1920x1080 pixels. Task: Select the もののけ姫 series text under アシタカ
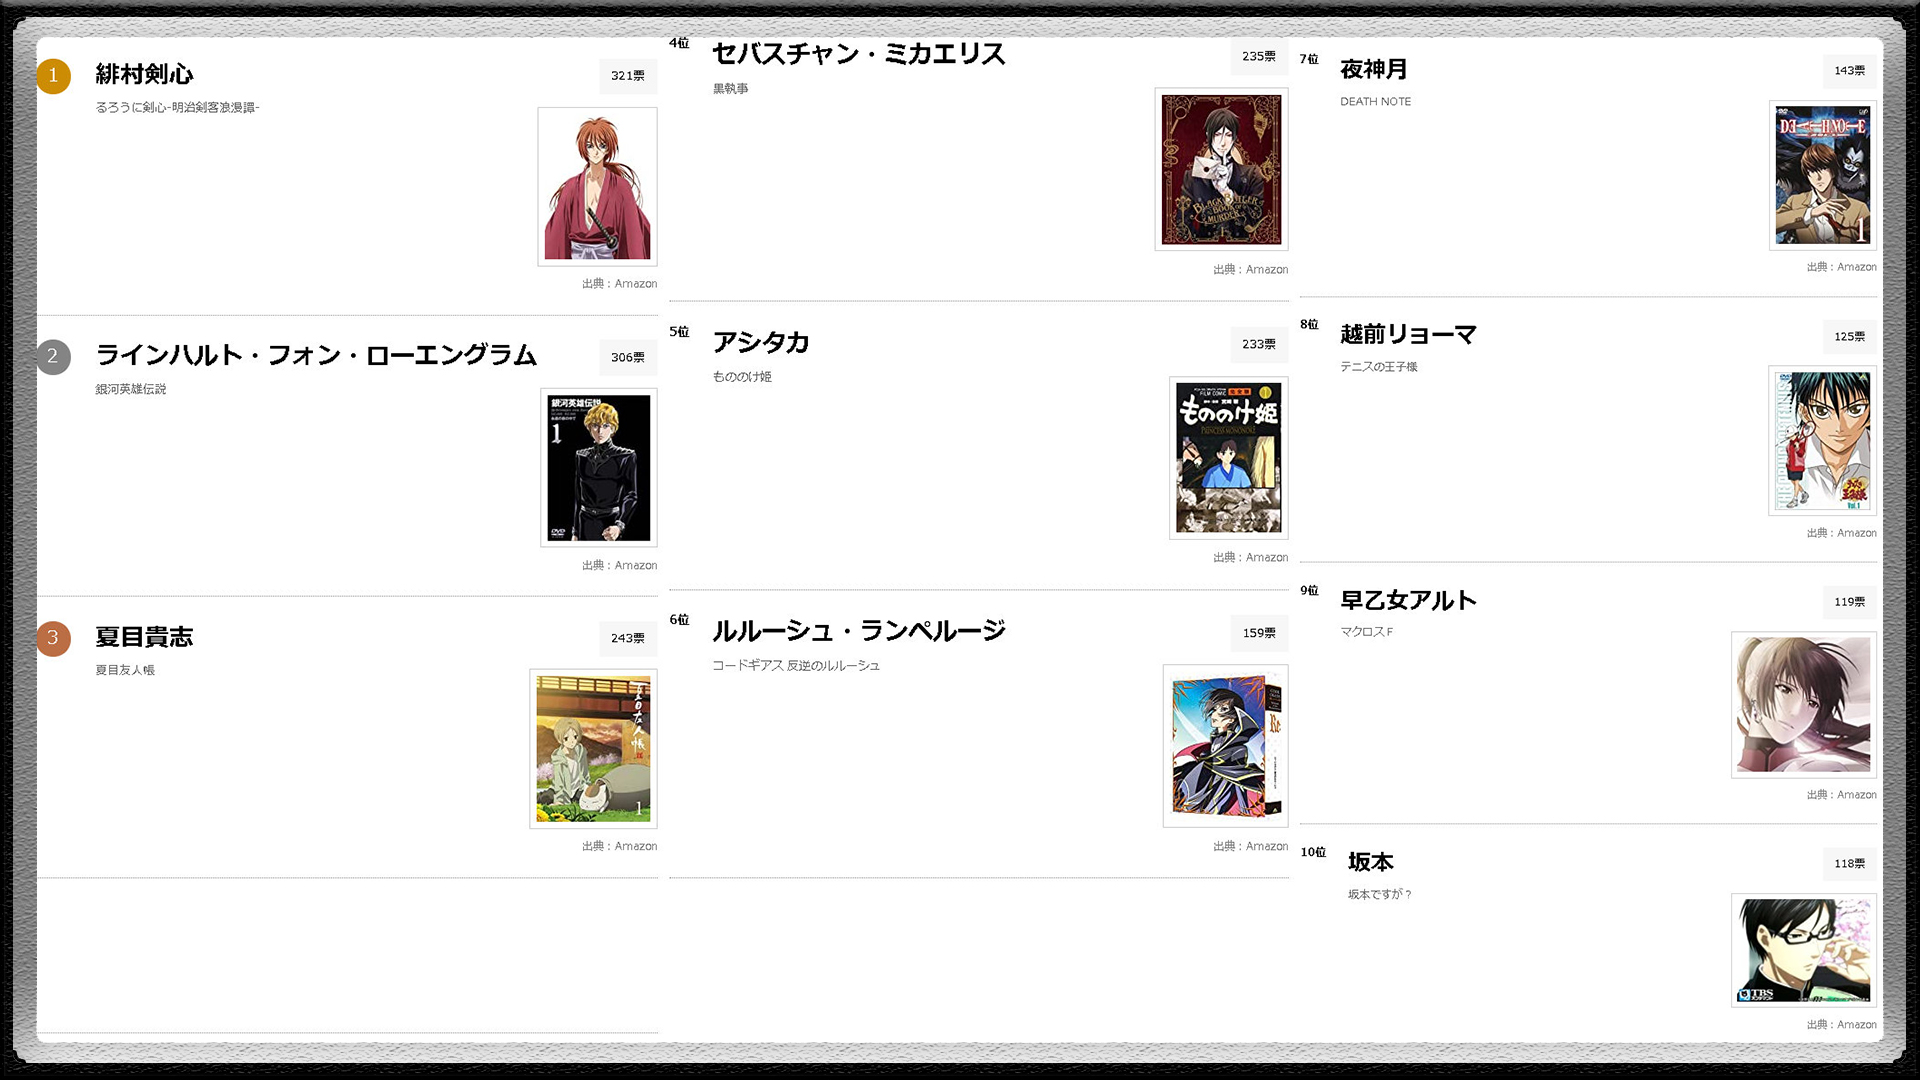(x=742, y=377)
